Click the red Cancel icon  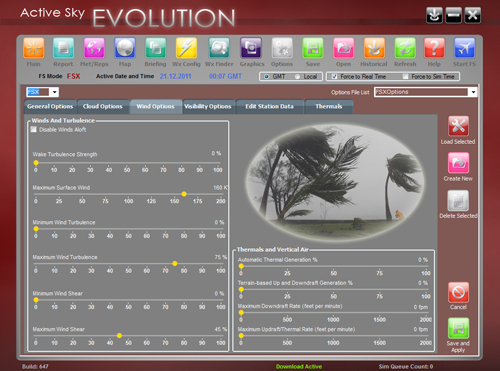point(458,292)
